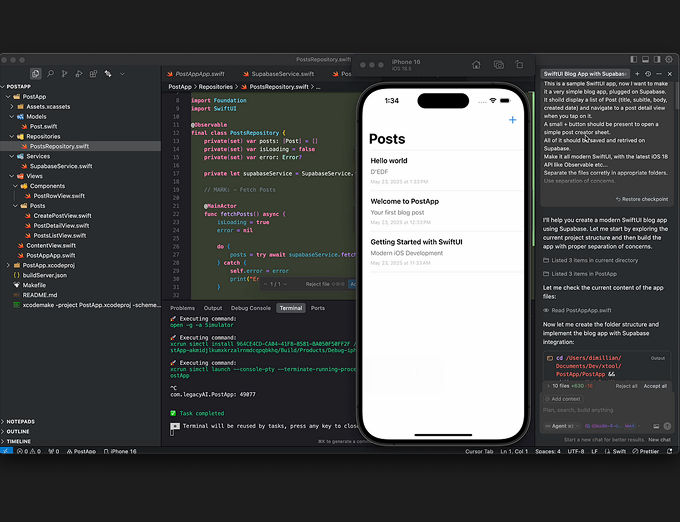The height and width of the screenshot is (522, 680).
Task: Switch to the Problems panel tab
Action: pos(182,308)
